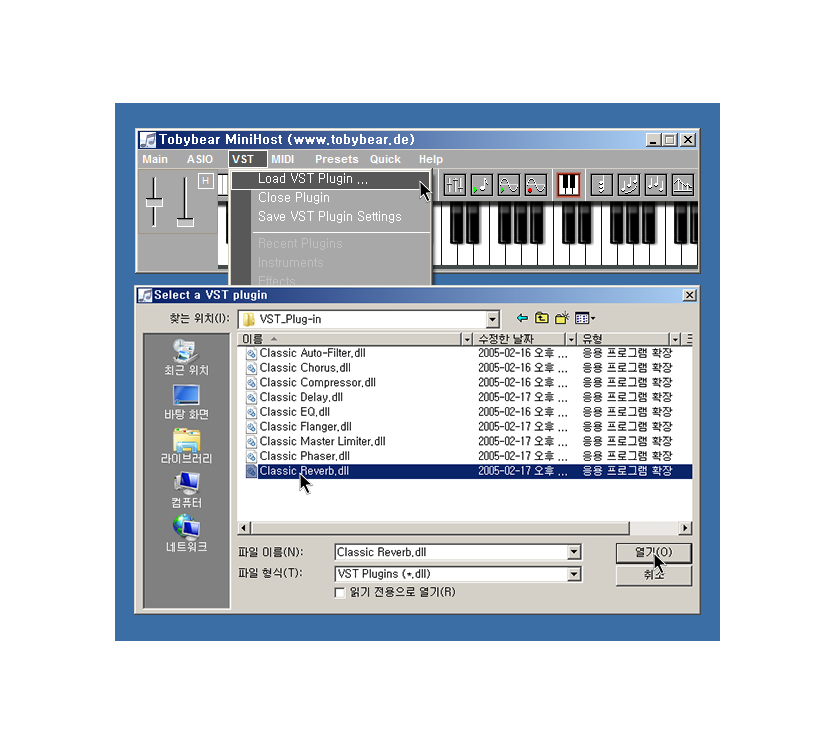Expand the VST_Plug-in location dropdown

click(493, 320)
